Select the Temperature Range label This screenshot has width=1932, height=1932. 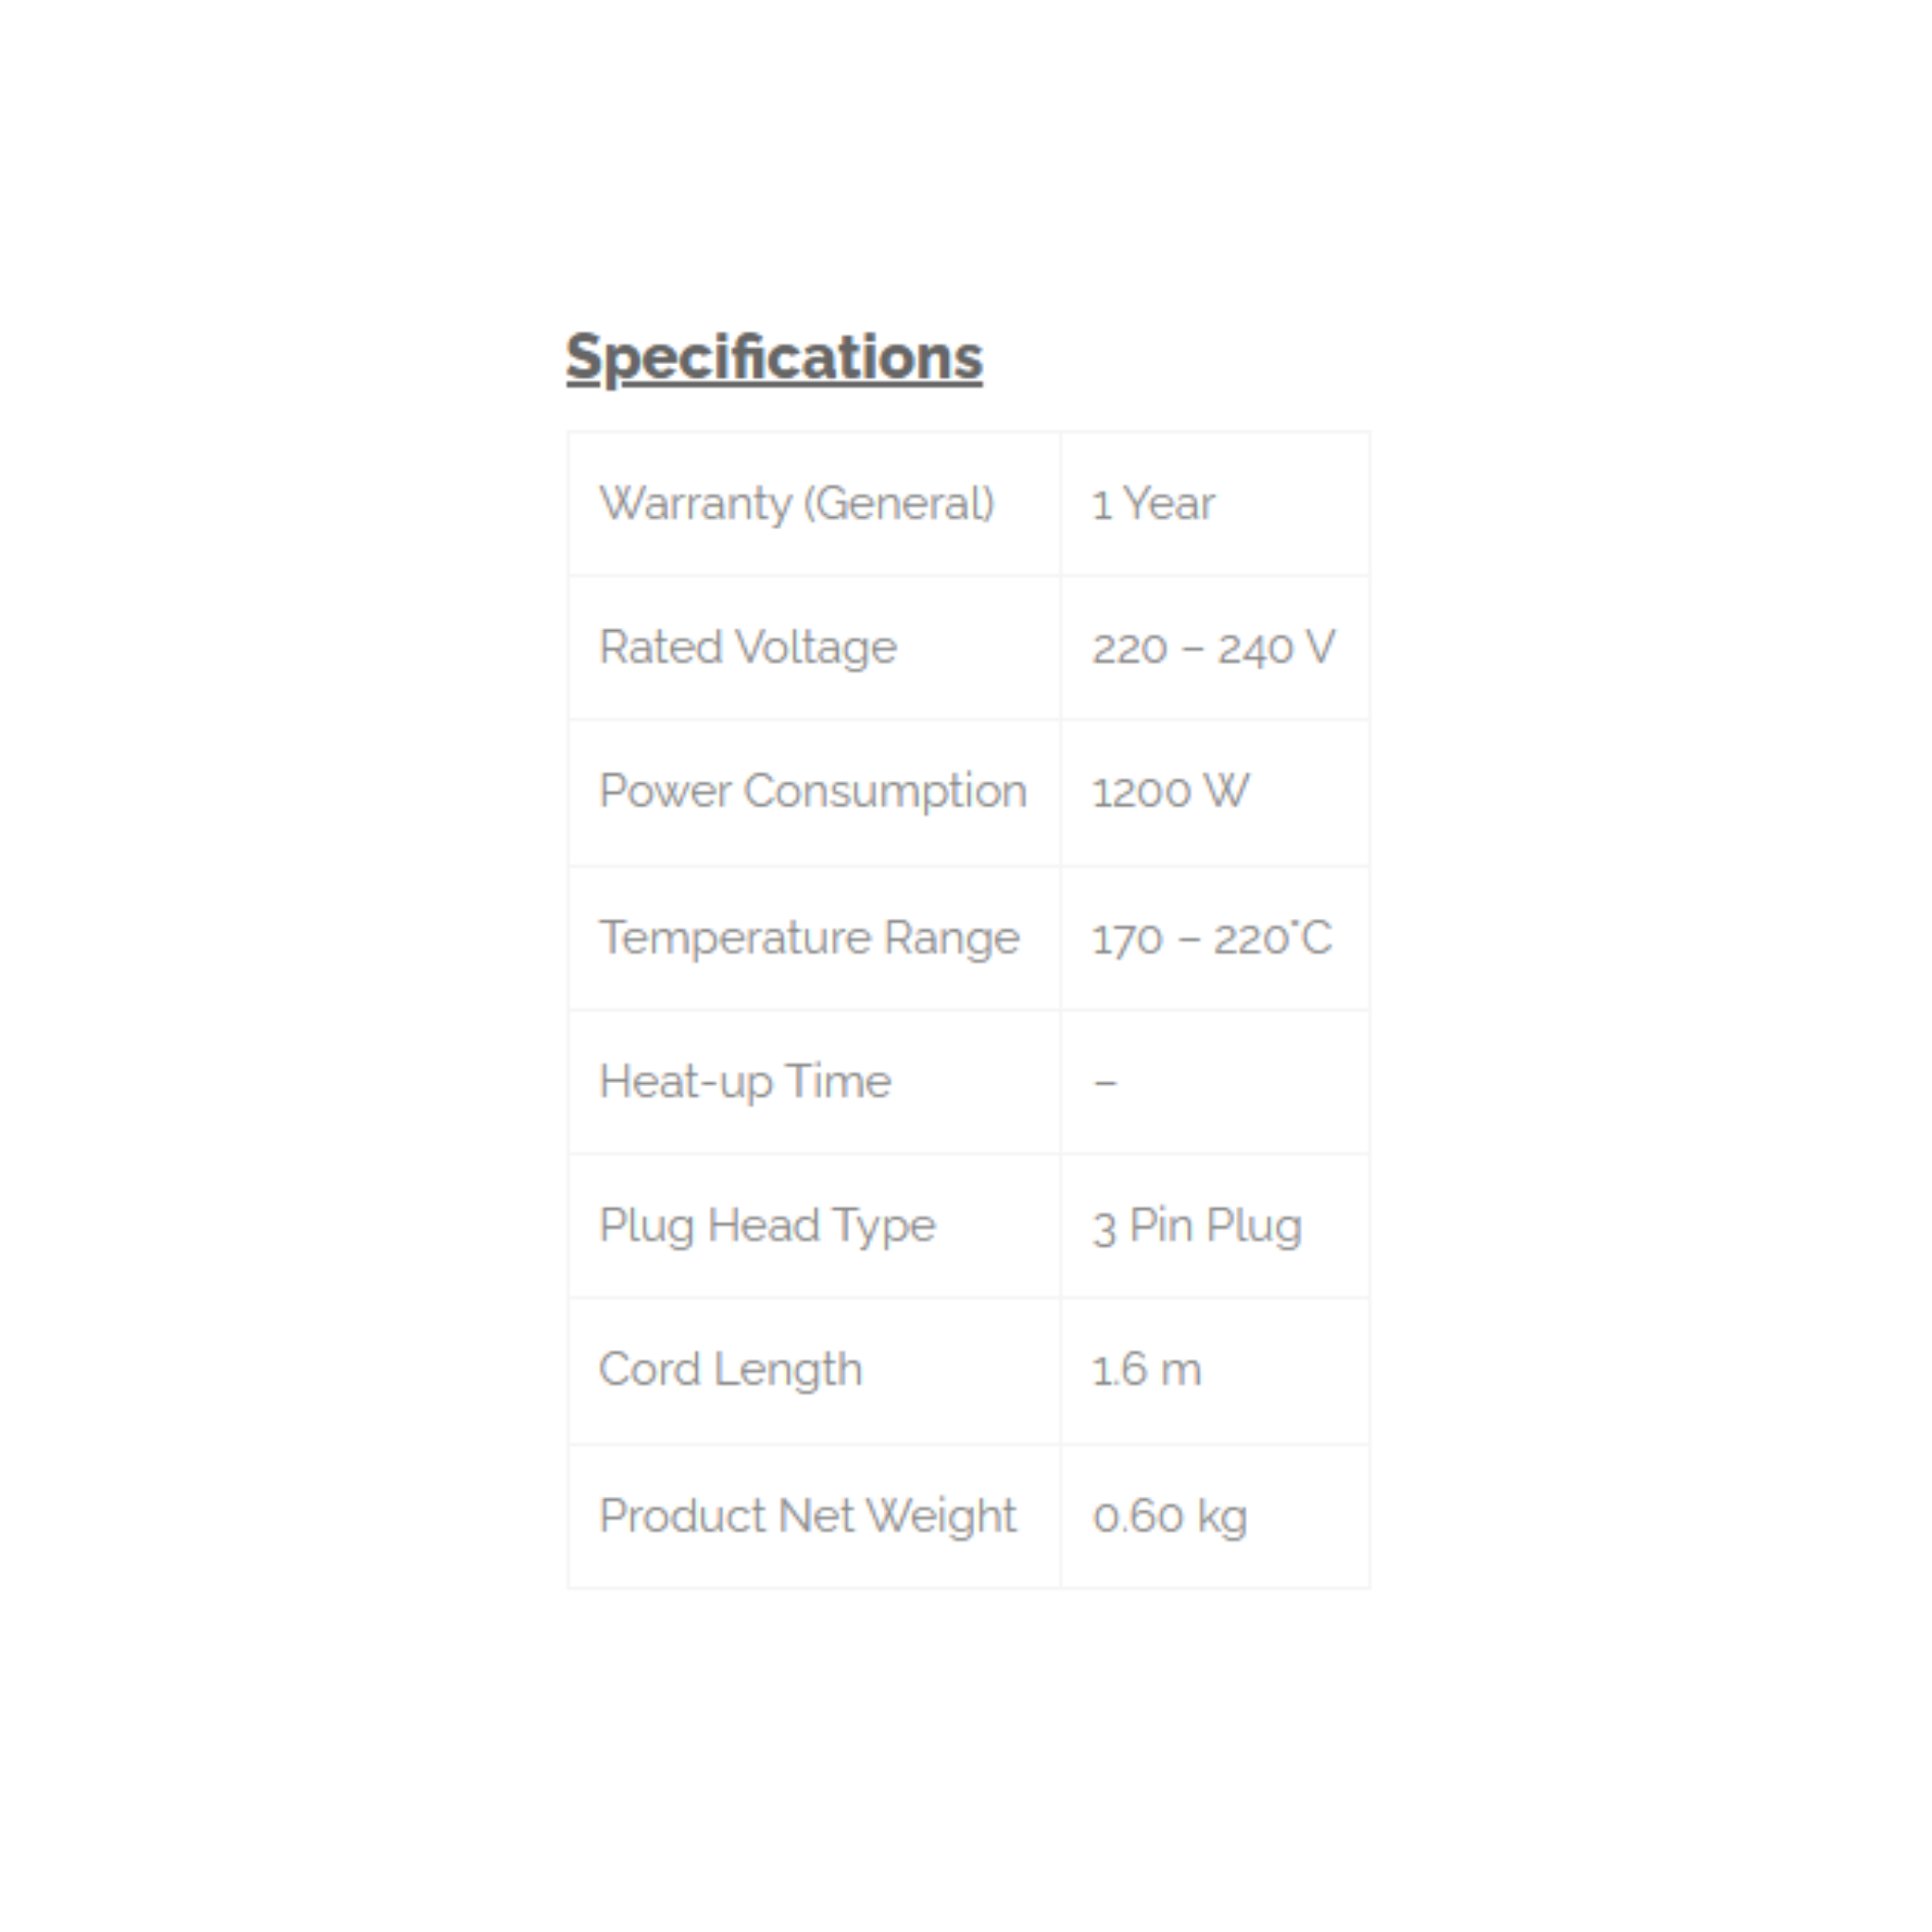808,938
